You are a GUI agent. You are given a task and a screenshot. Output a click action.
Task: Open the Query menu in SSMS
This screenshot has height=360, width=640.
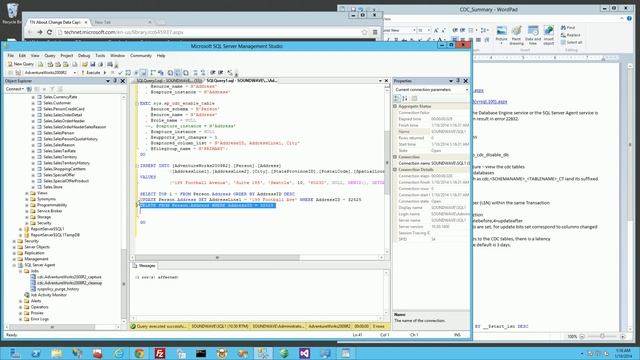pos(50,56)
